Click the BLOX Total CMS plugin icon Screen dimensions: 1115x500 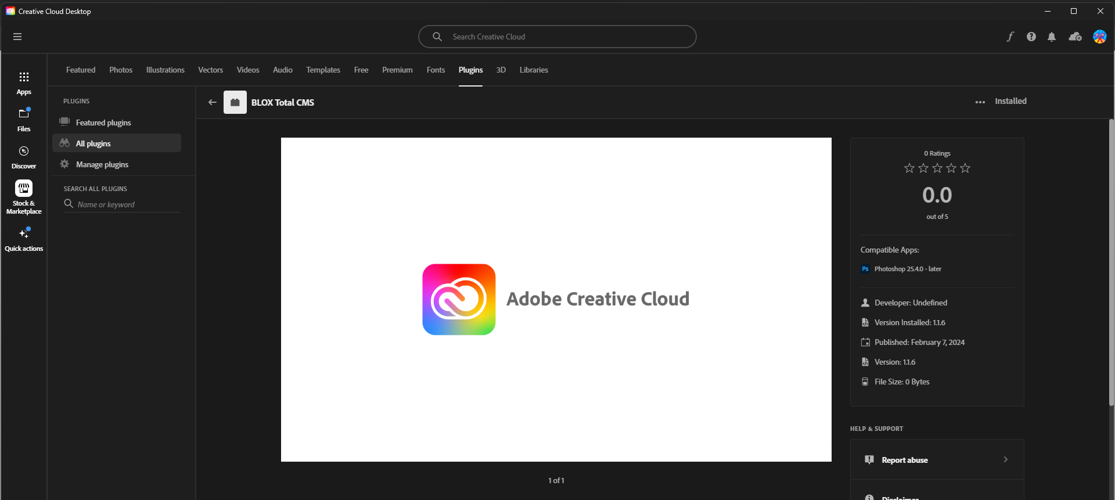click(x=235, y=102)
